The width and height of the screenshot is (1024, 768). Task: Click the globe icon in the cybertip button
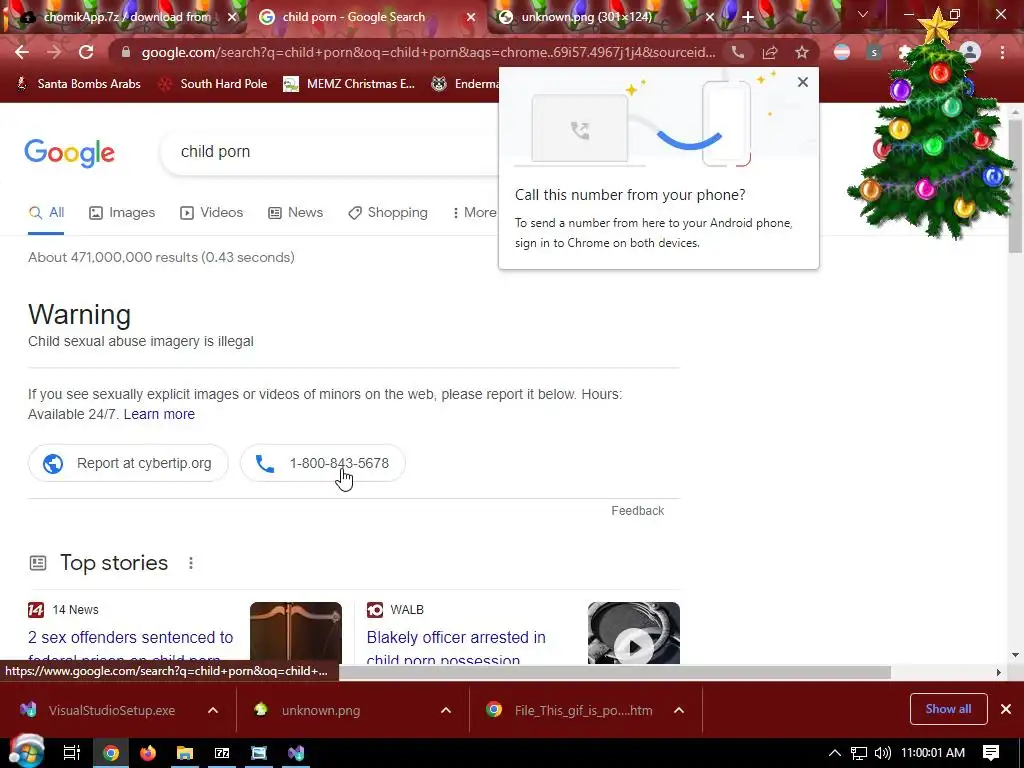coord(53,463)
